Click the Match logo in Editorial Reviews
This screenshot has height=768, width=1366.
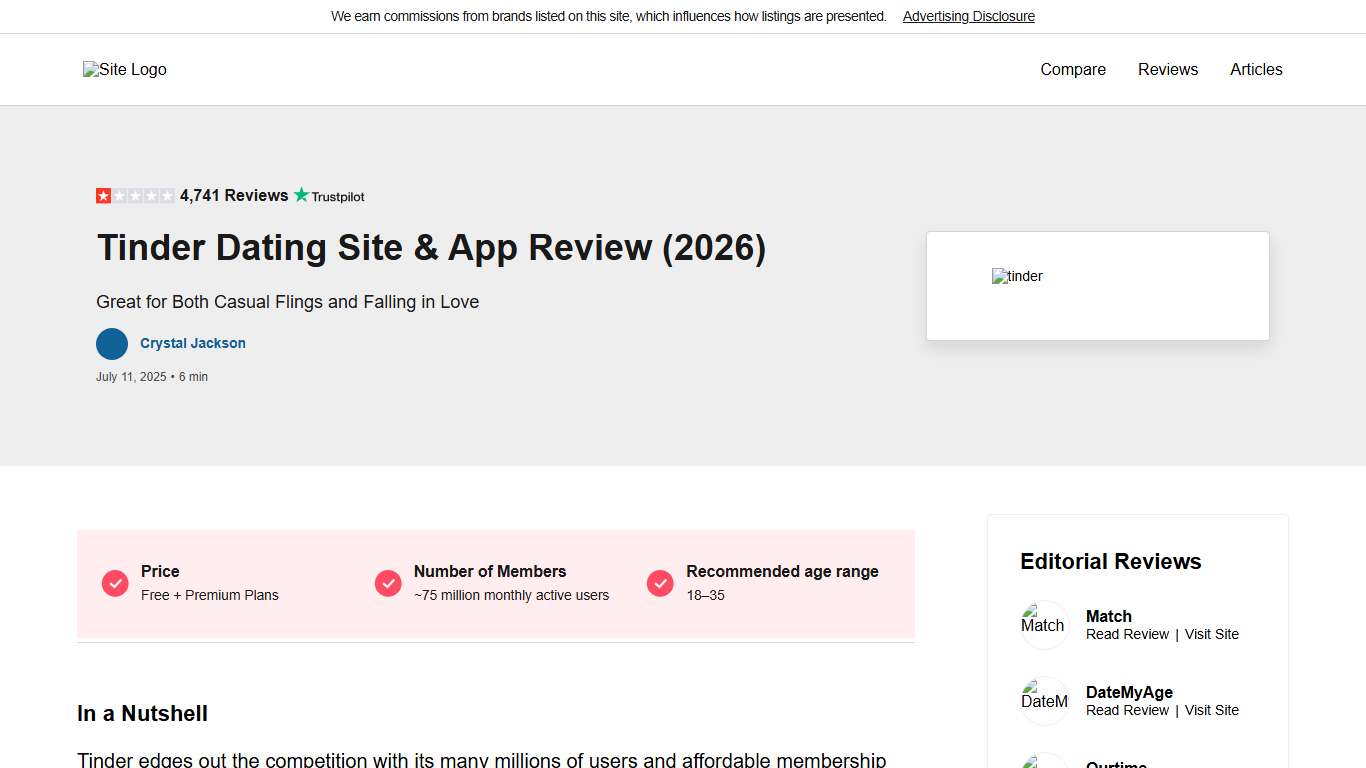1044,625
